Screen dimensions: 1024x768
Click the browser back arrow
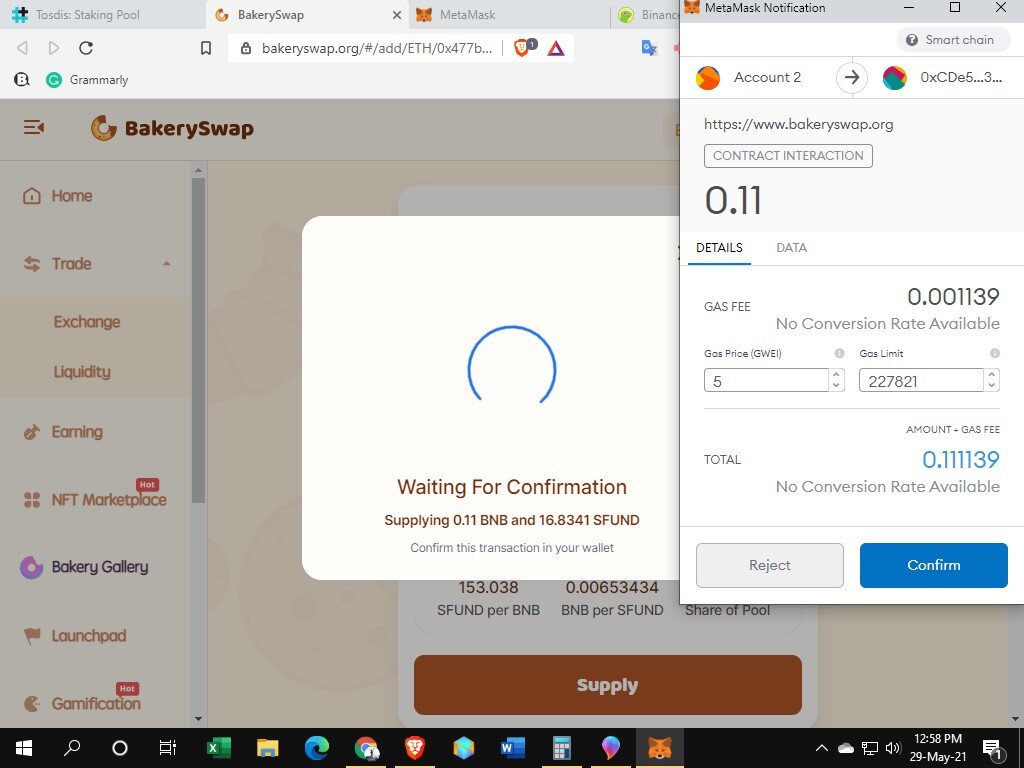pyautogui.click(x=22, y=48)
